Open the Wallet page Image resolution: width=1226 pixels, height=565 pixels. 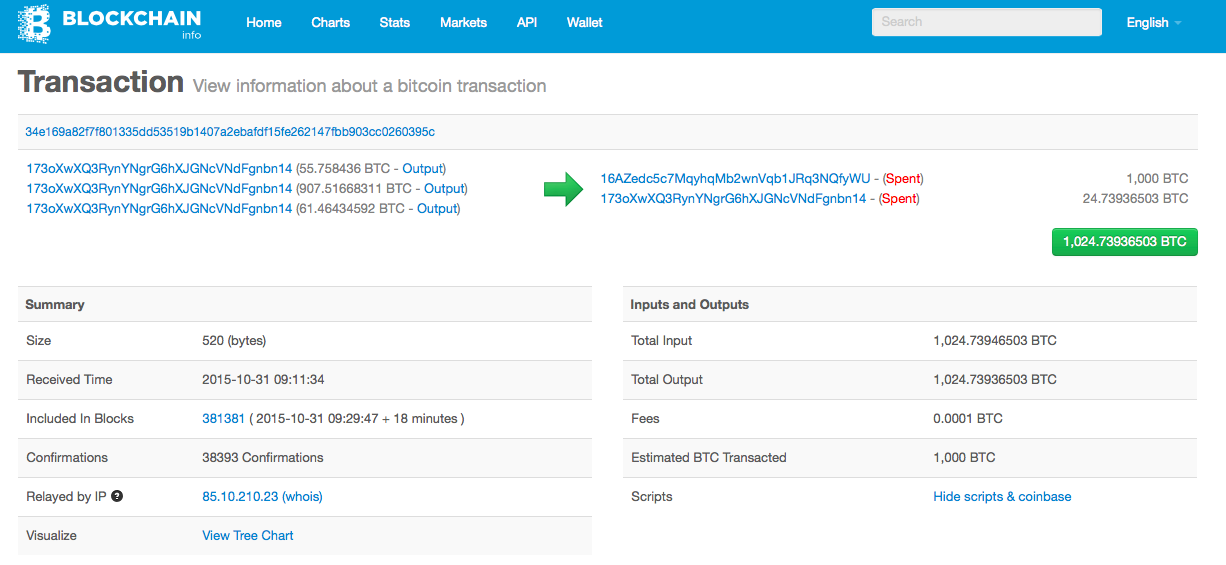coord(584,23)
